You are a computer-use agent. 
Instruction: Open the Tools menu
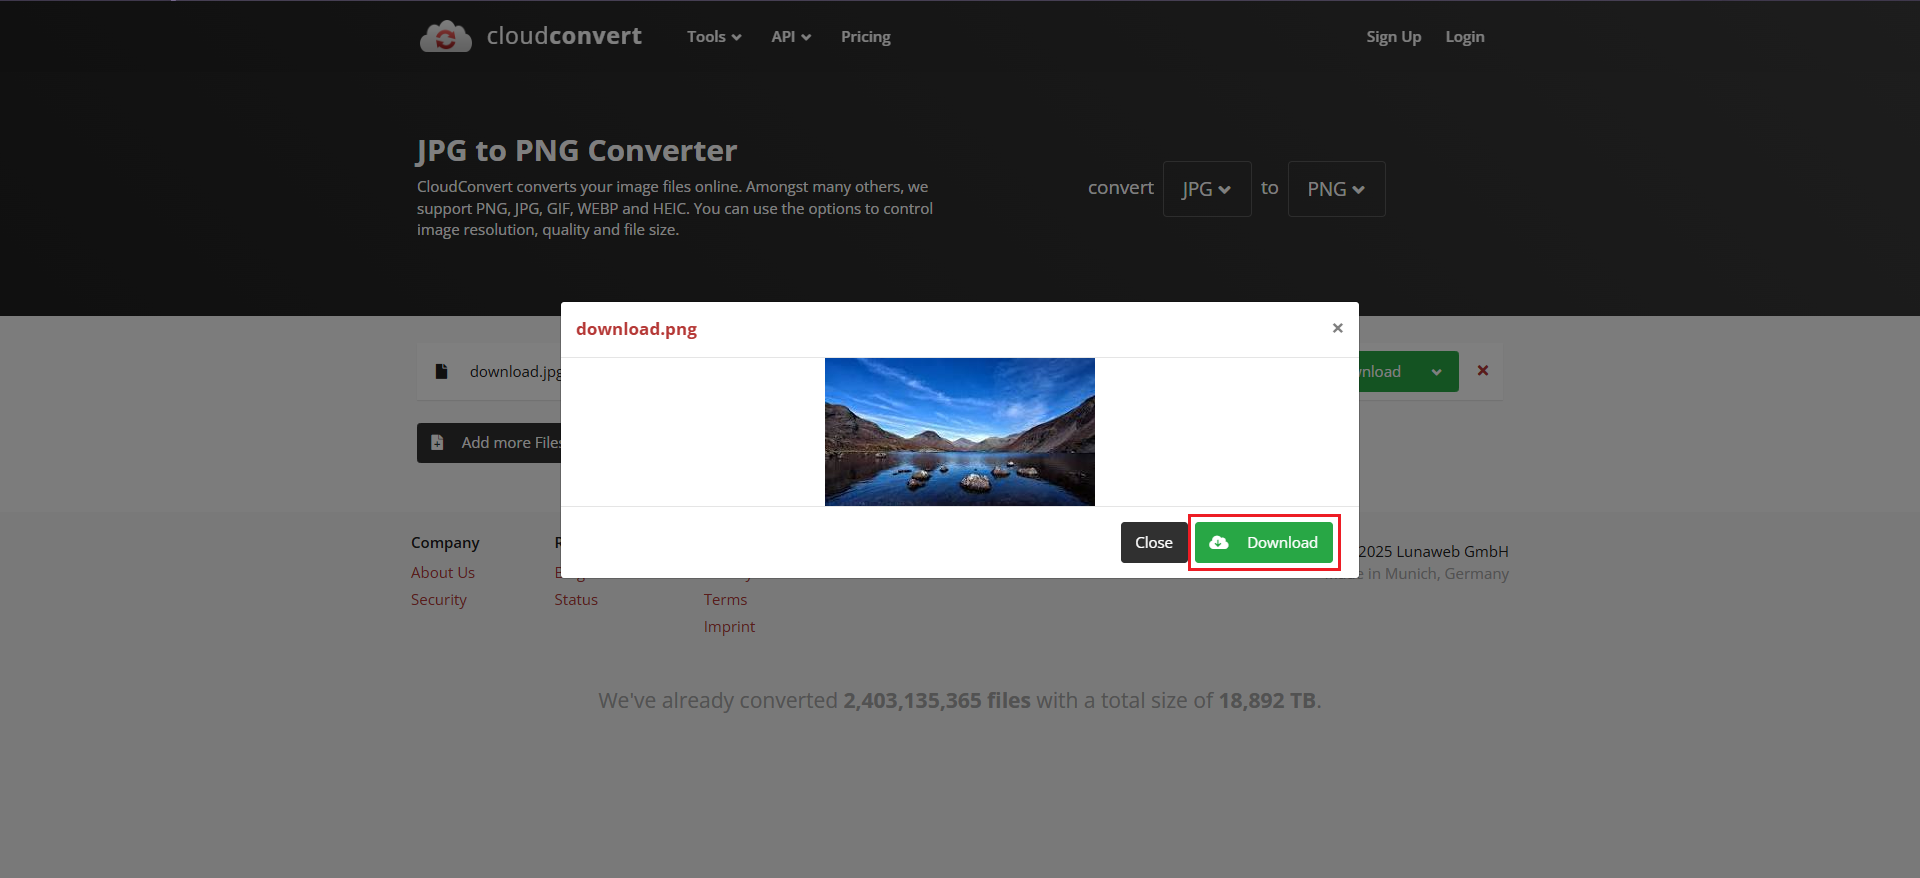(x=714, y=37)
